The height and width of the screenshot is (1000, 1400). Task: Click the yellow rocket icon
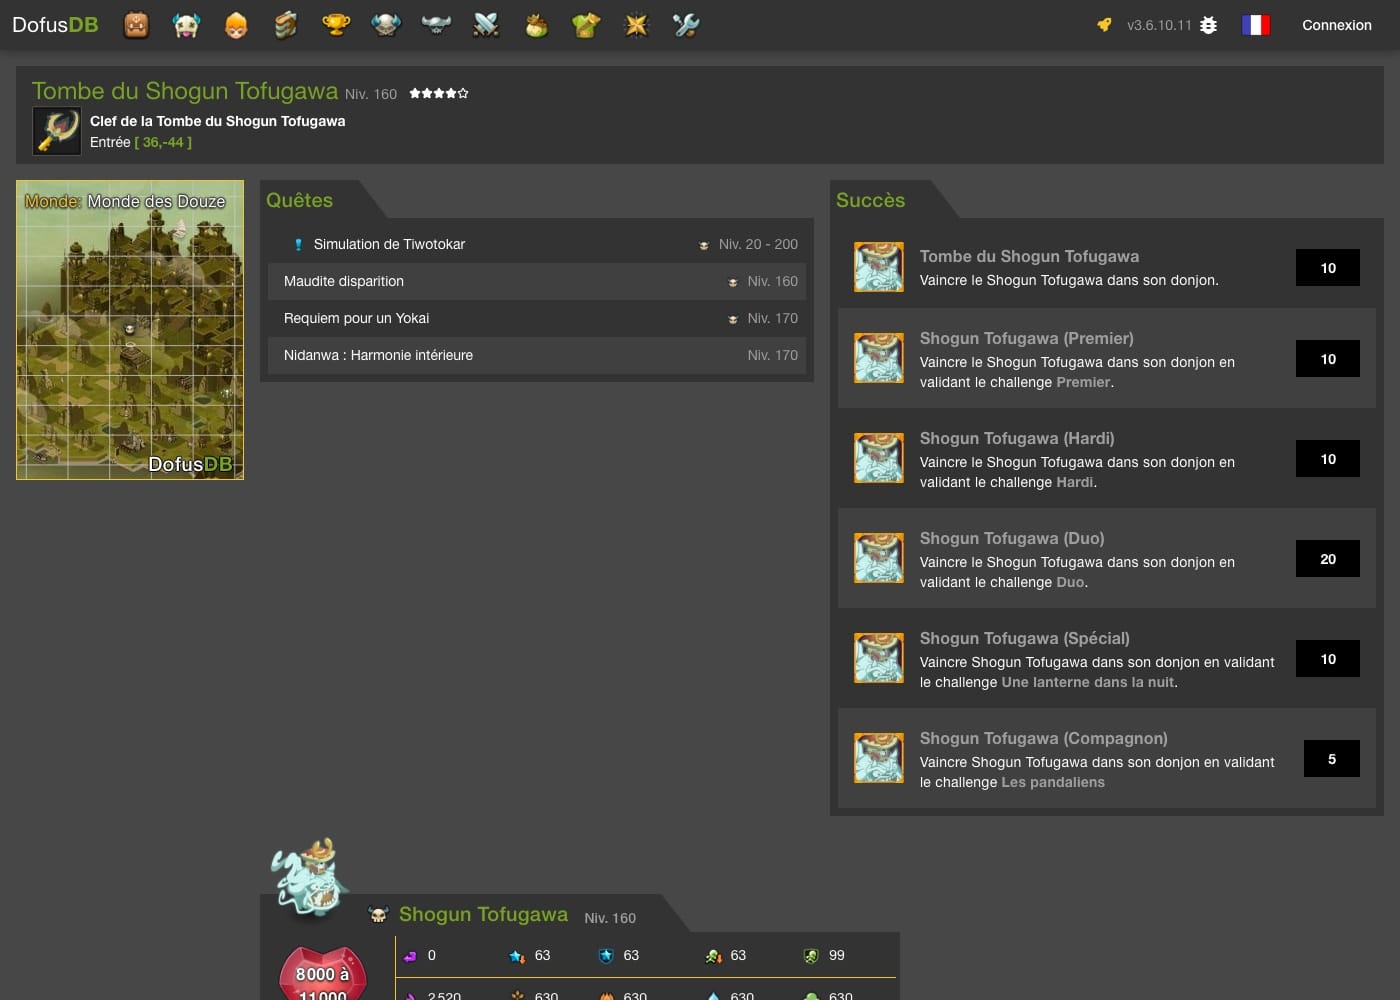point(1104,25)
